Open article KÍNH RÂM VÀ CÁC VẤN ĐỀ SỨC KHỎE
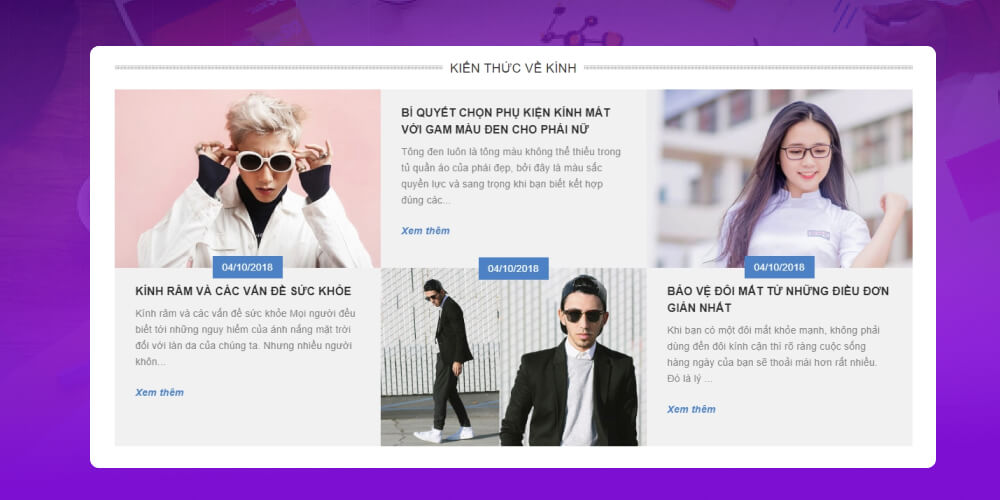 coord(243,291)
